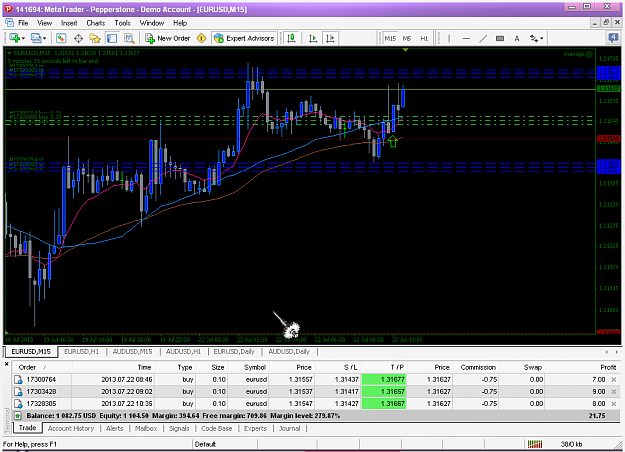Select the vertical line drawing tool
The image size is (625, 452).
click(x=449, y=38)
